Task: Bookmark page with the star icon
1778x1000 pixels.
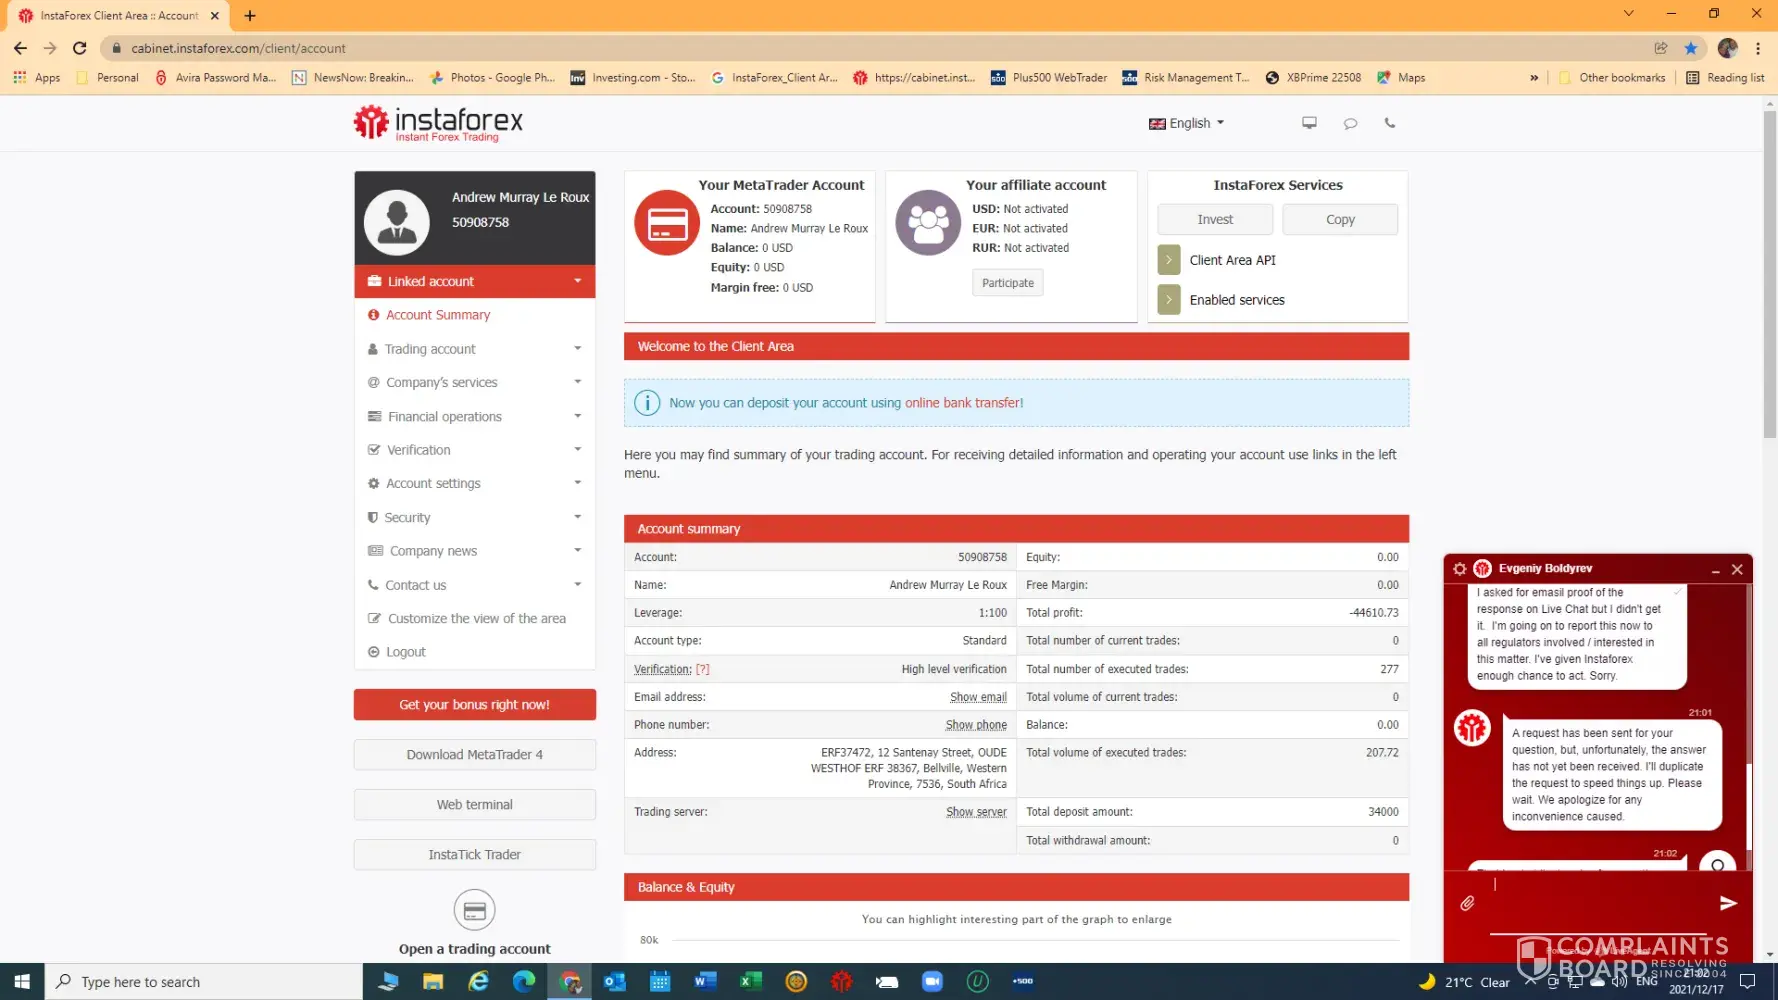Action: click(1690, 48)
